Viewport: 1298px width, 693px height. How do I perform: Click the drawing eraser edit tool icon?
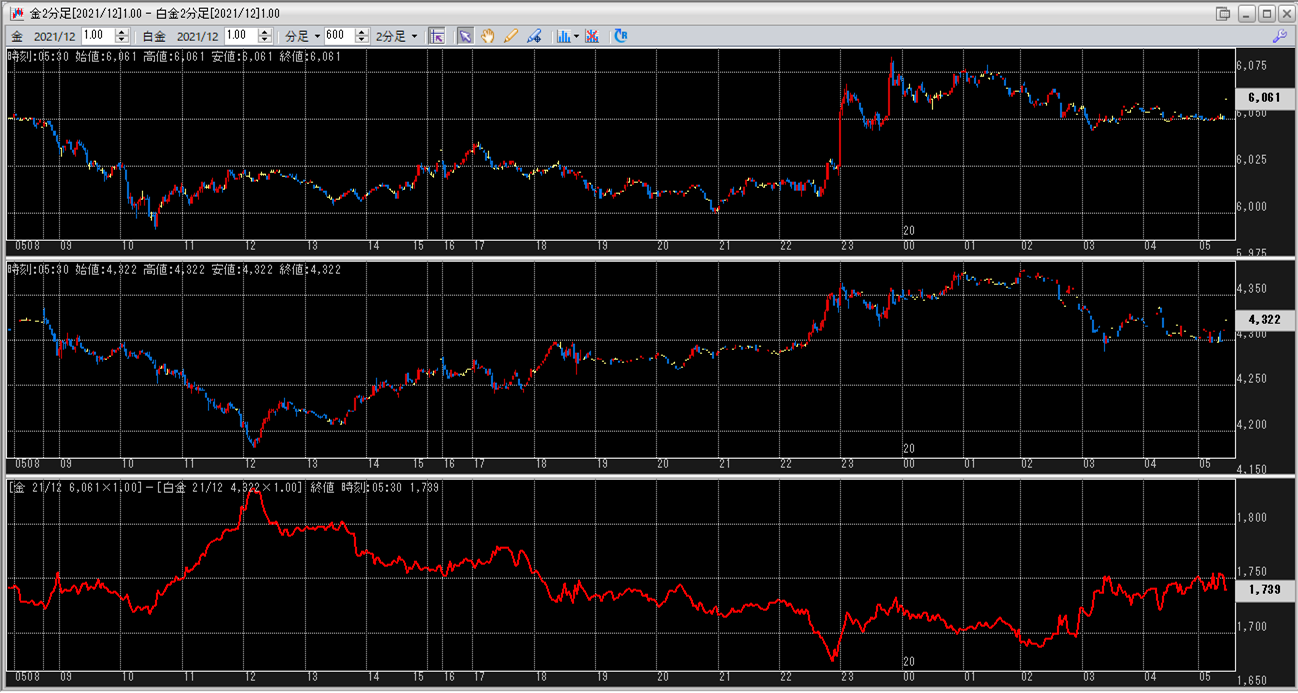[x=534, y=36]
